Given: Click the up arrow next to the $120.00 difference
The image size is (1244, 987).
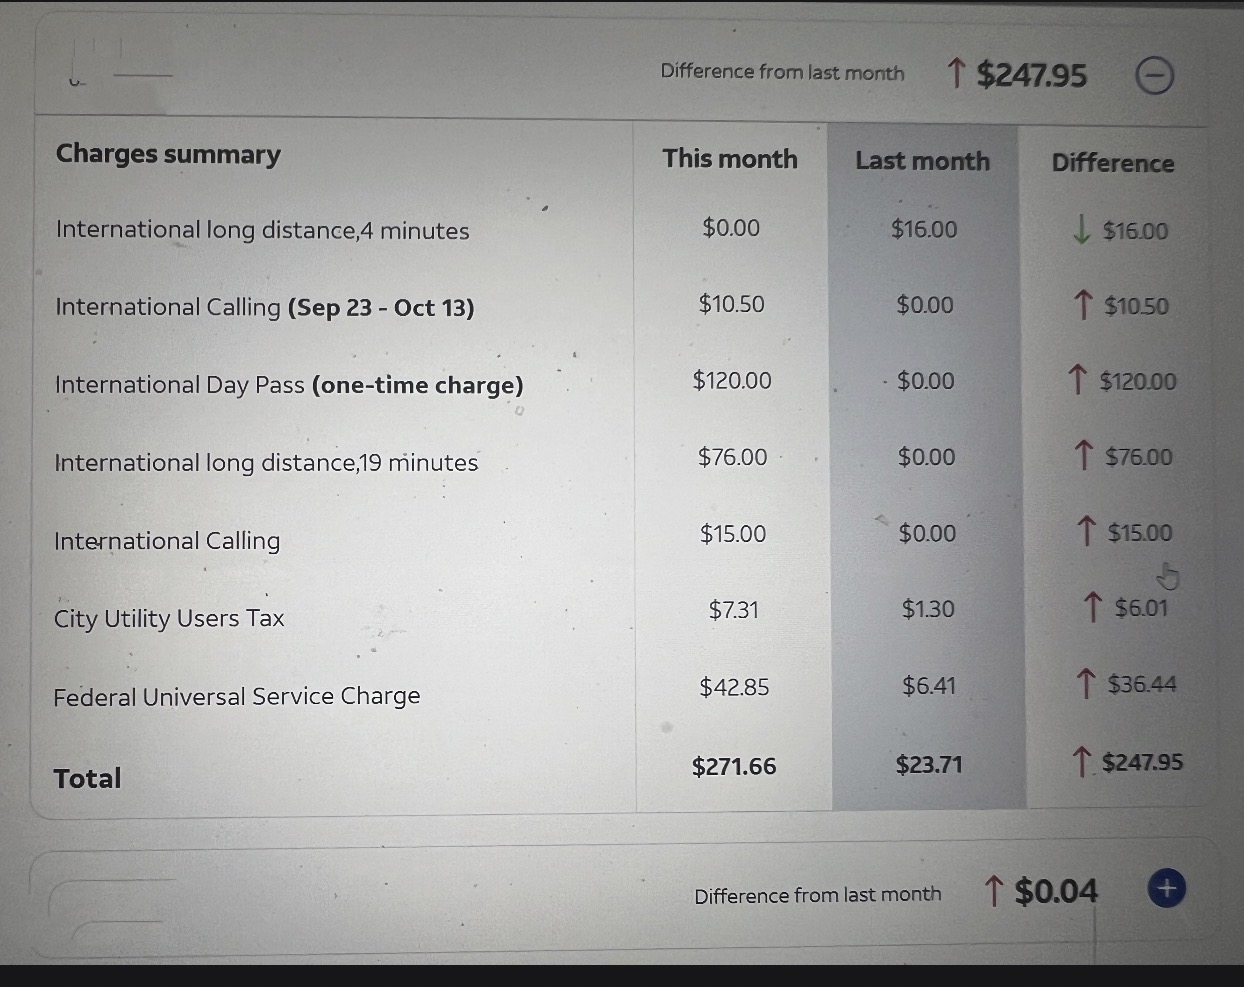Looking at the screenshot, I should point(1077,380).
